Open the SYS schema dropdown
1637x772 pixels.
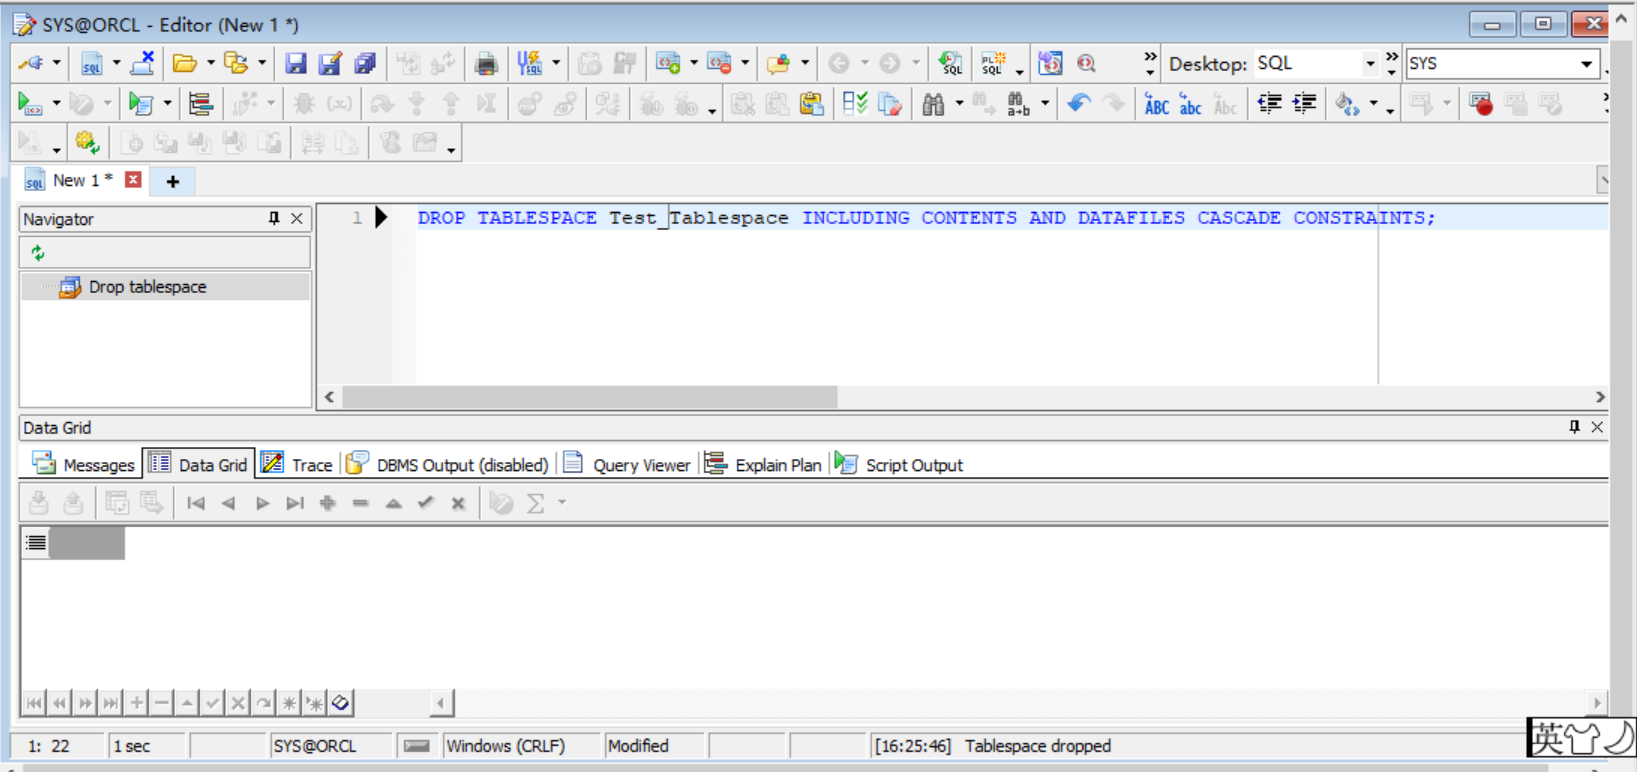[x=1586, y=64]
